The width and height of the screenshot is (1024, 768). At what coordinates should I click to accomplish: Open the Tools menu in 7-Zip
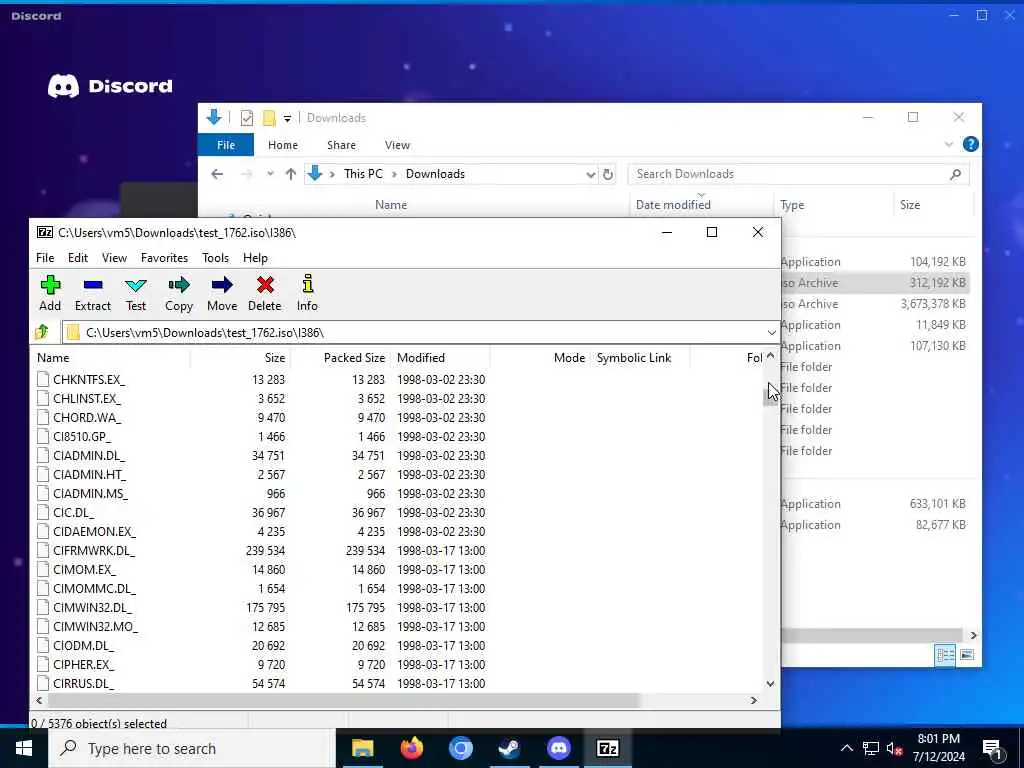tap(216, 258)
